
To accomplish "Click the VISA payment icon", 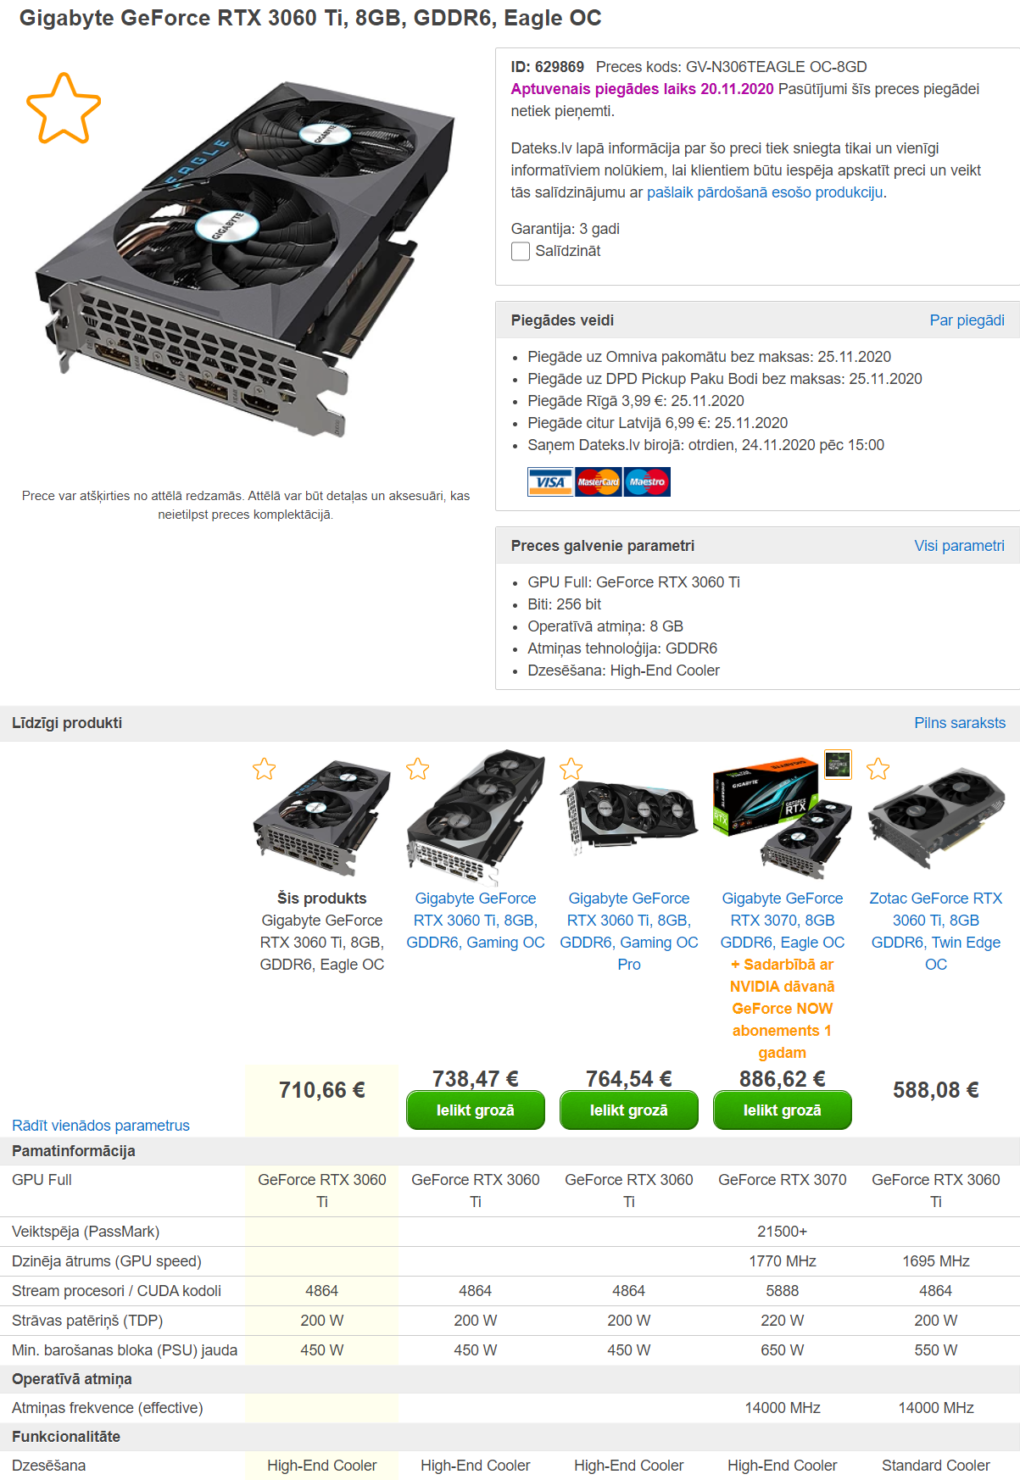I will pyautogui.click(x=550, y=482).
